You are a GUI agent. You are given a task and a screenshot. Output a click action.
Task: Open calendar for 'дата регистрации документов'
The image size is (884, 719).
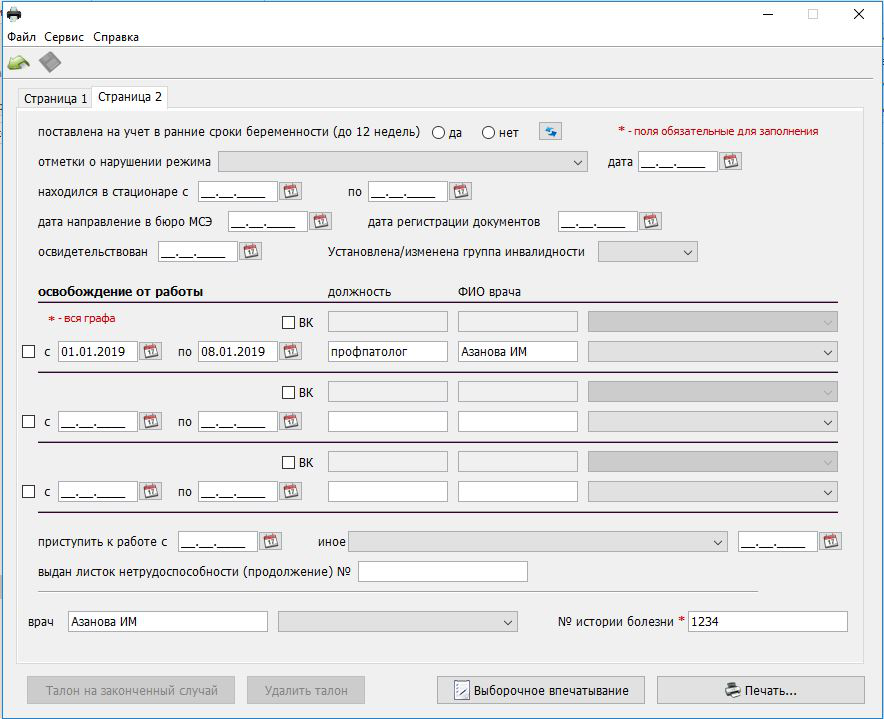(x=650, y=221)
